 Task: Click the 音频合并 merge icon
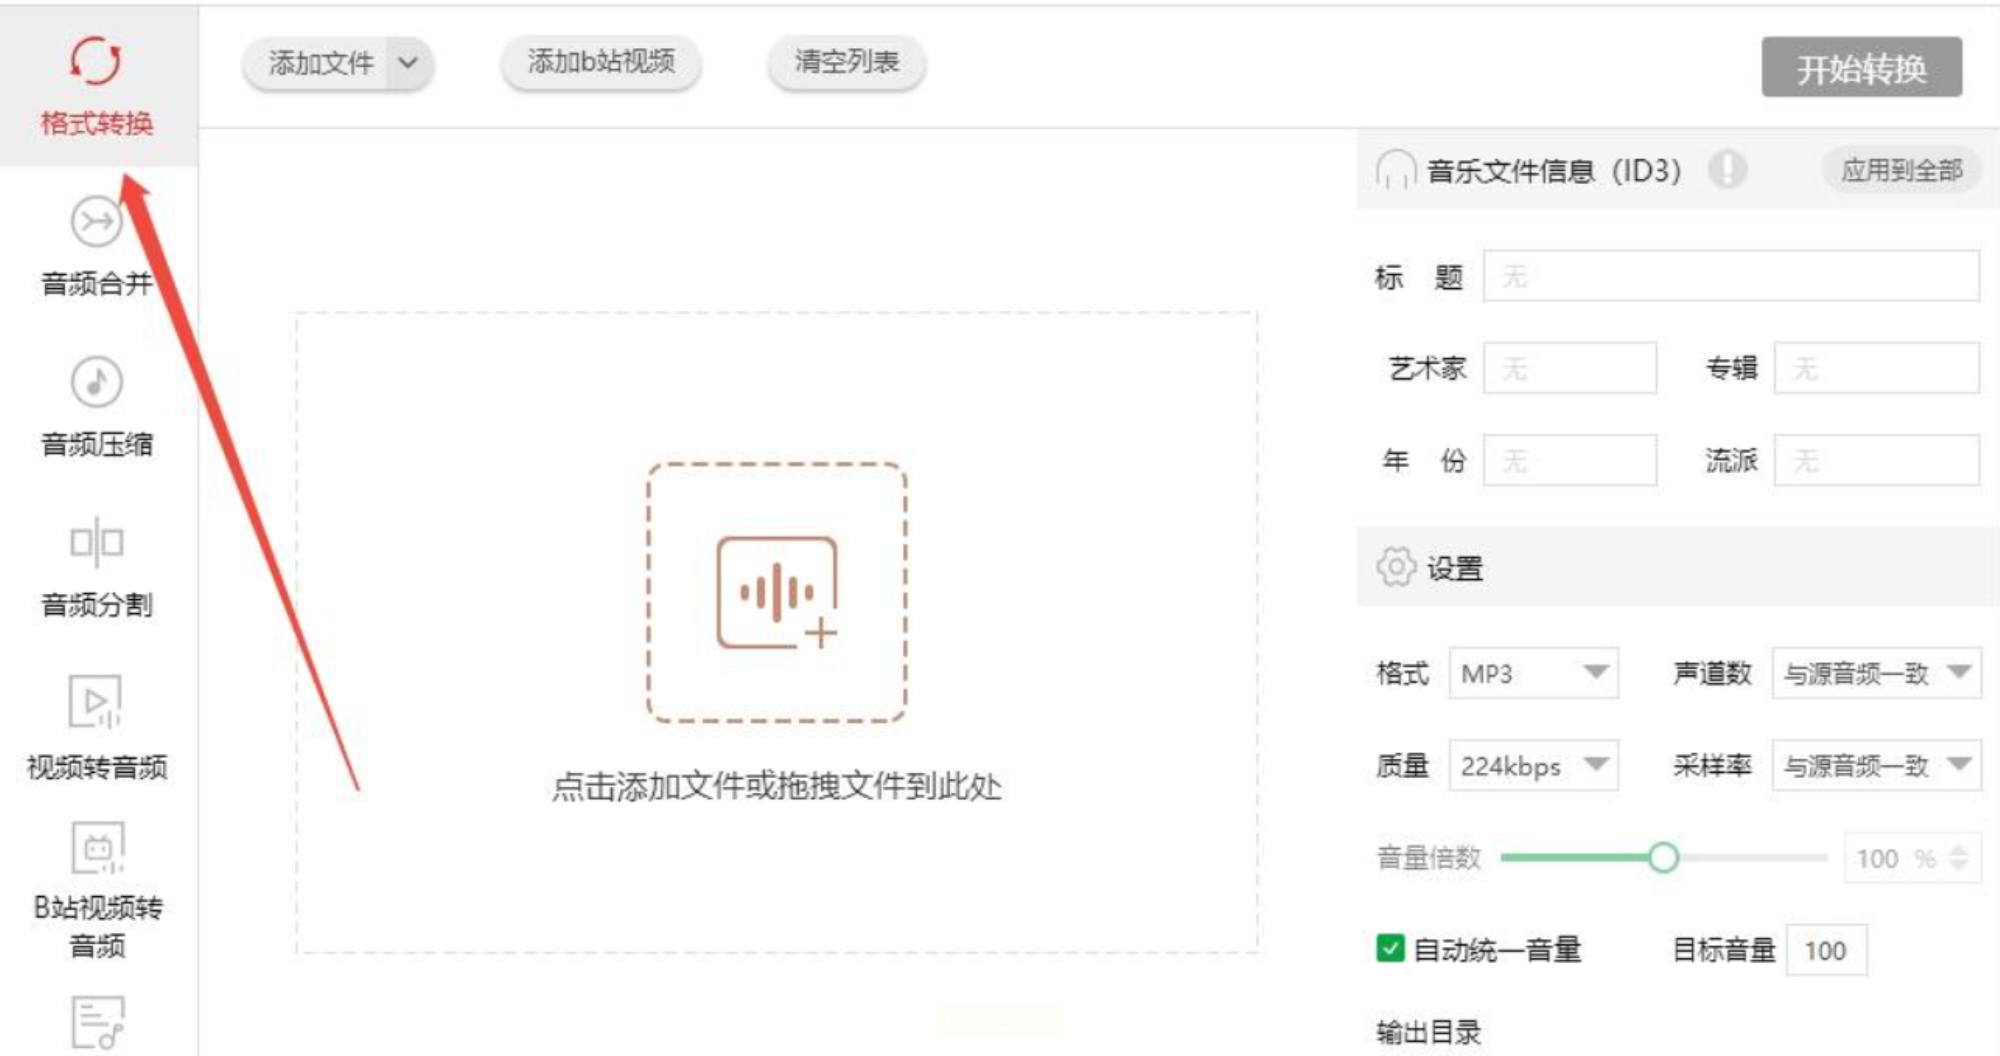point(96,221)
